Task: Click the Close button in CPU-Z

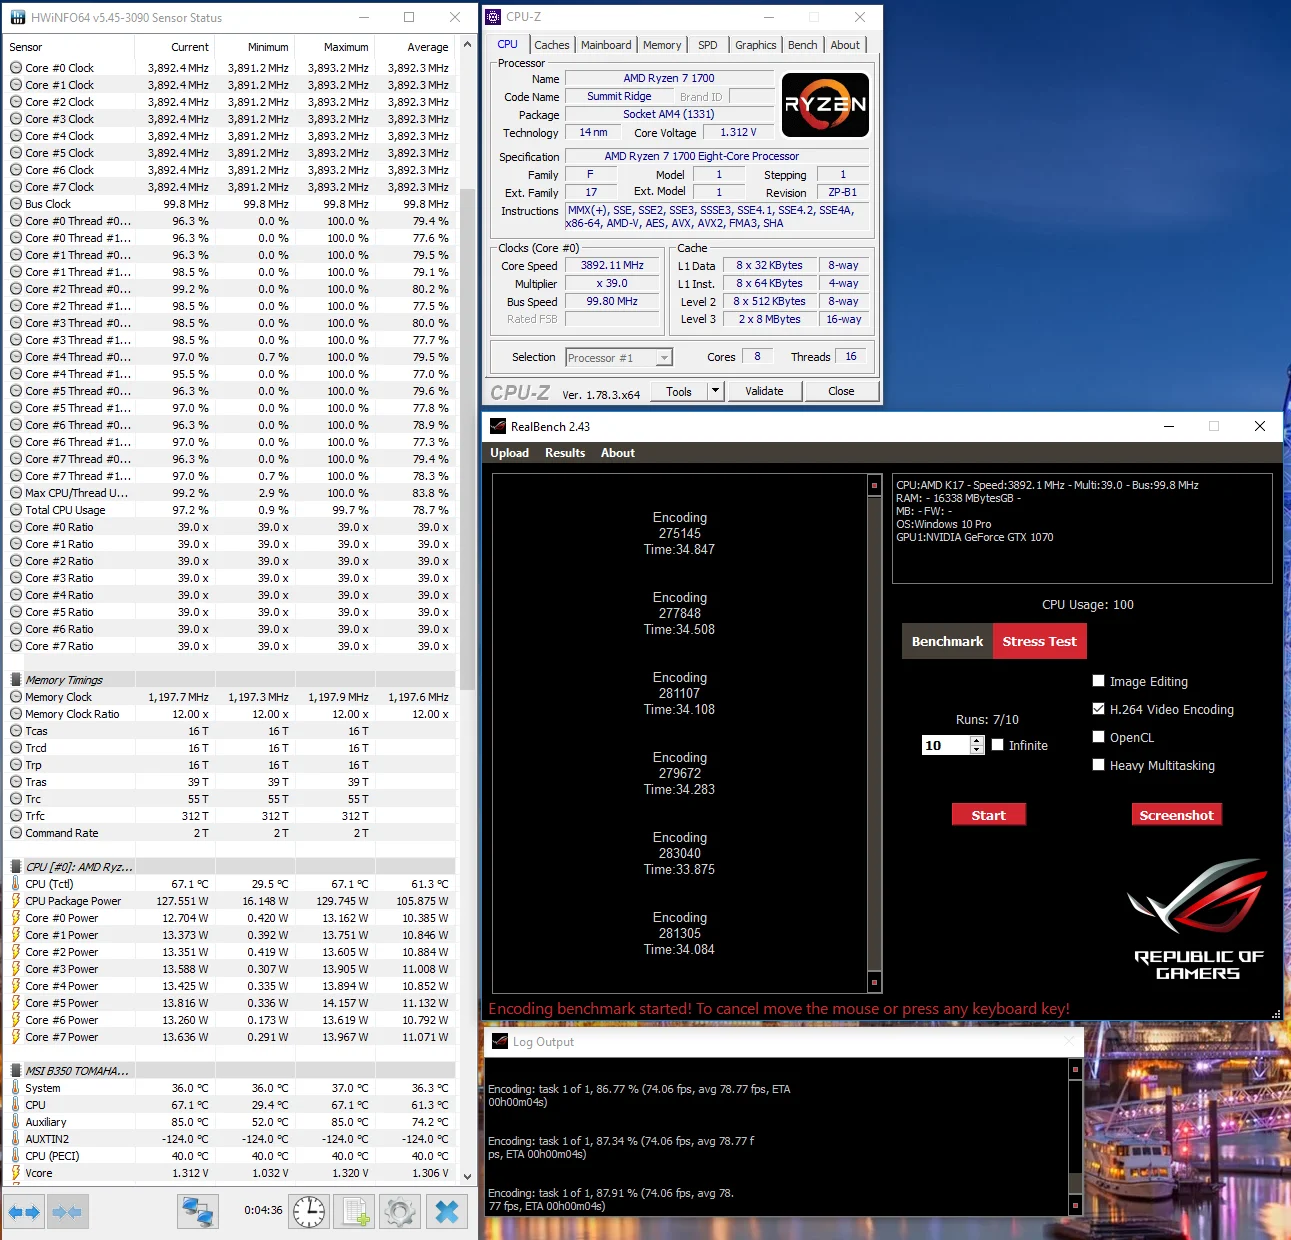Action: pos(841,391)
